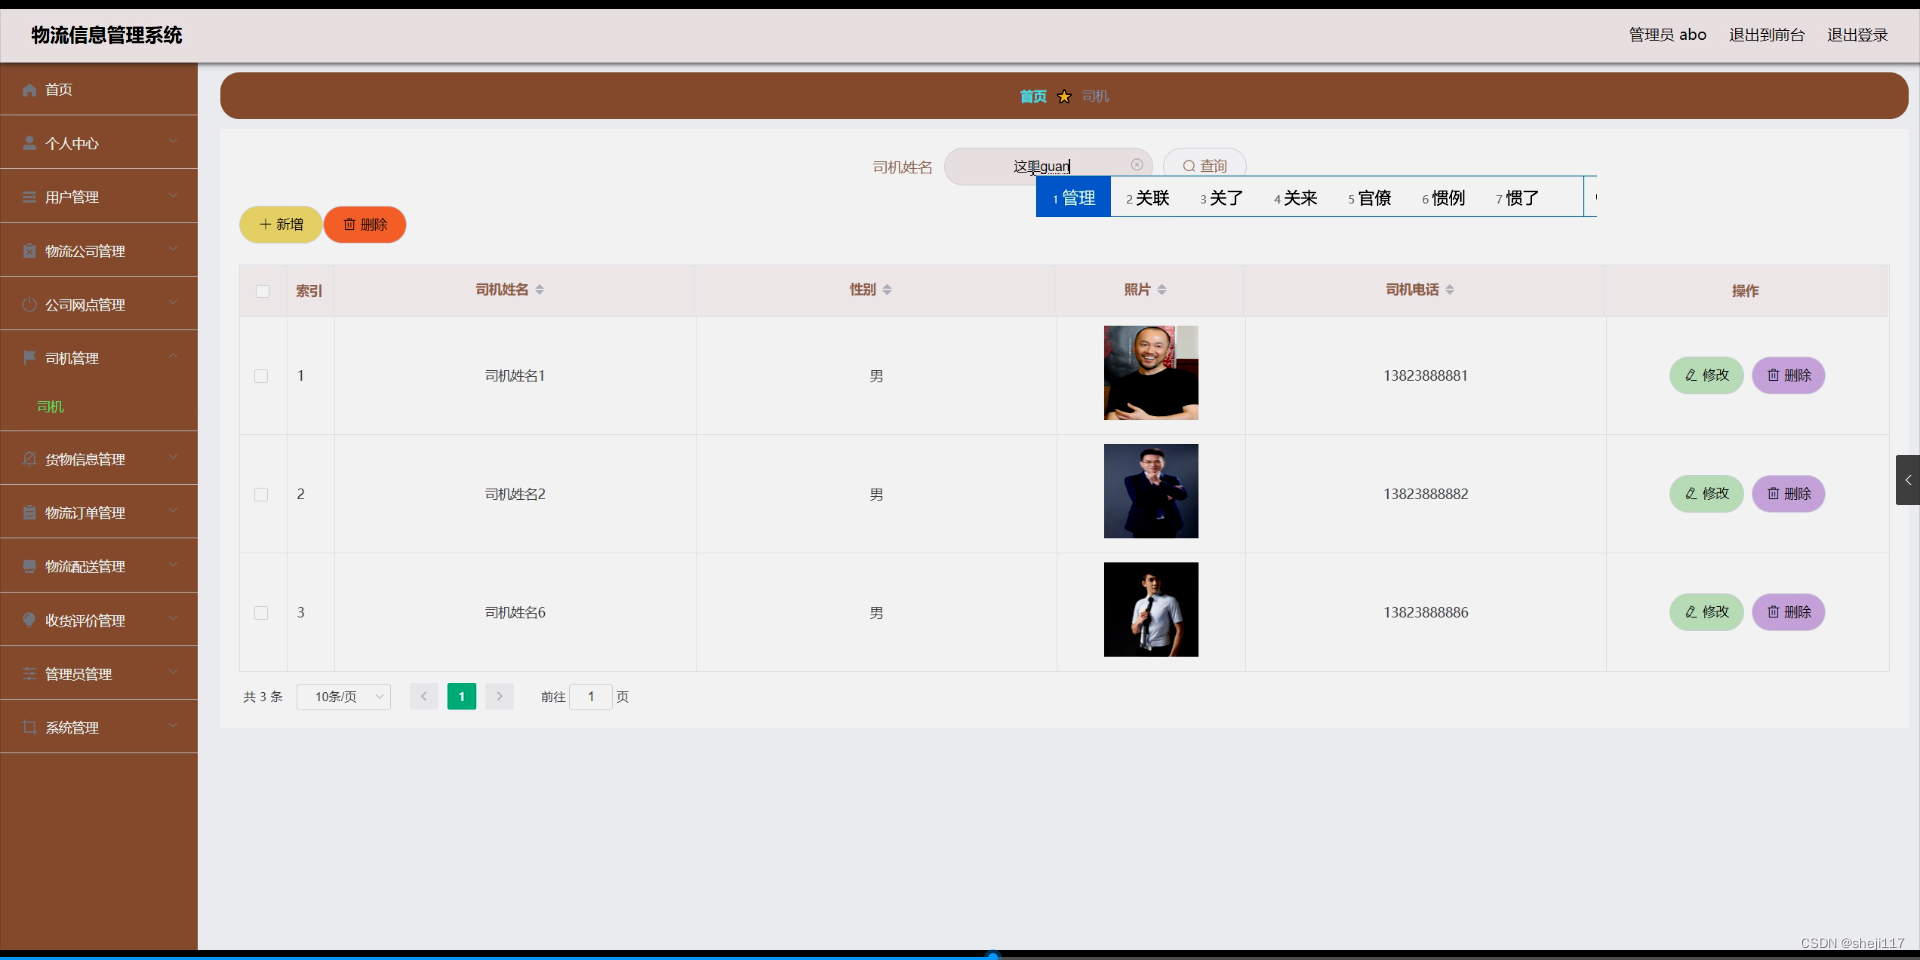Expand the 用户管理 menu section
The image size is (1920, 960).
(x=73, y=196)
